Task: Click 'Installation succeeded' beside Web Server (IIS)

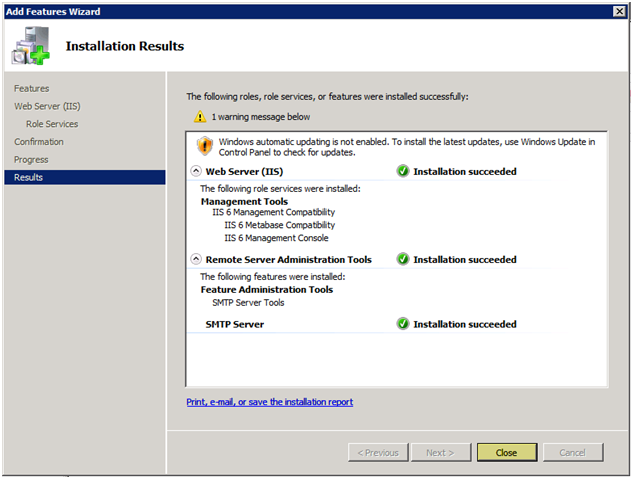Action: pos(465,172)
